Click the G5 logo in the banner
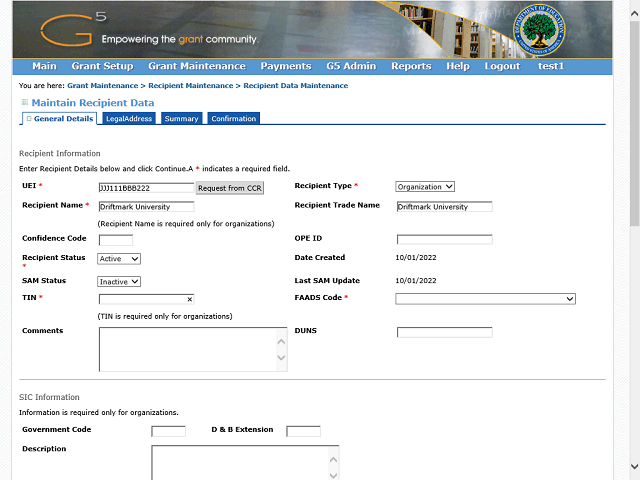640x480 pixels. pos(73,29)
